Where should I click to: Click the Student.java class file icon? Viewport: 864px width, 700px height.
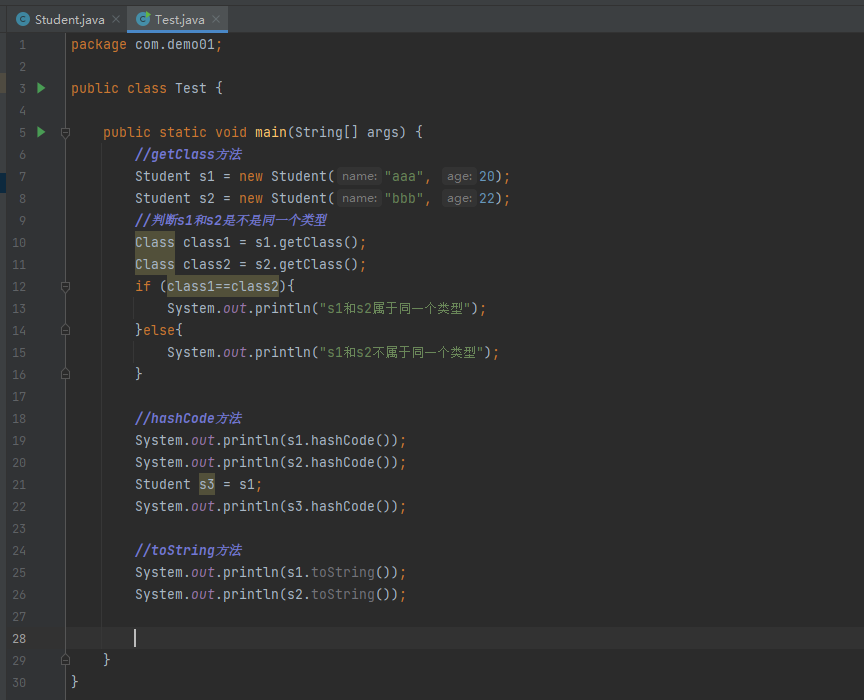click(23, 20)
